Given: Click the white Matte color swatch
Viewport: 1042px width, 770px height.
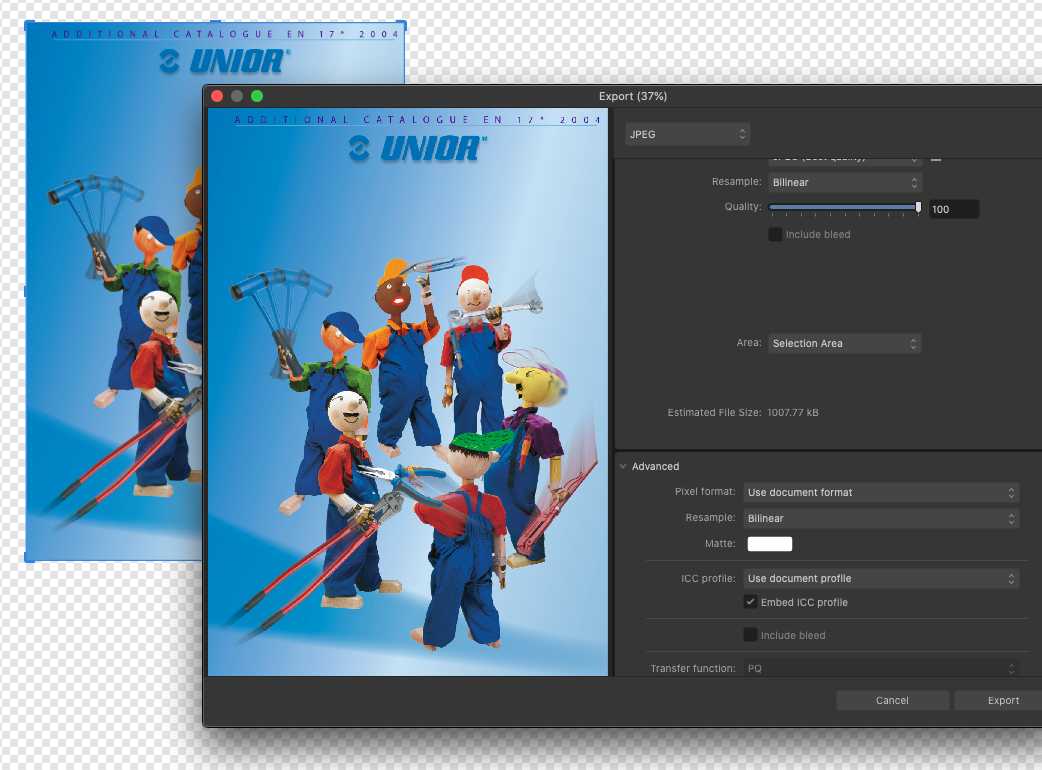Looking at the screenshot, I should (770, 544).
